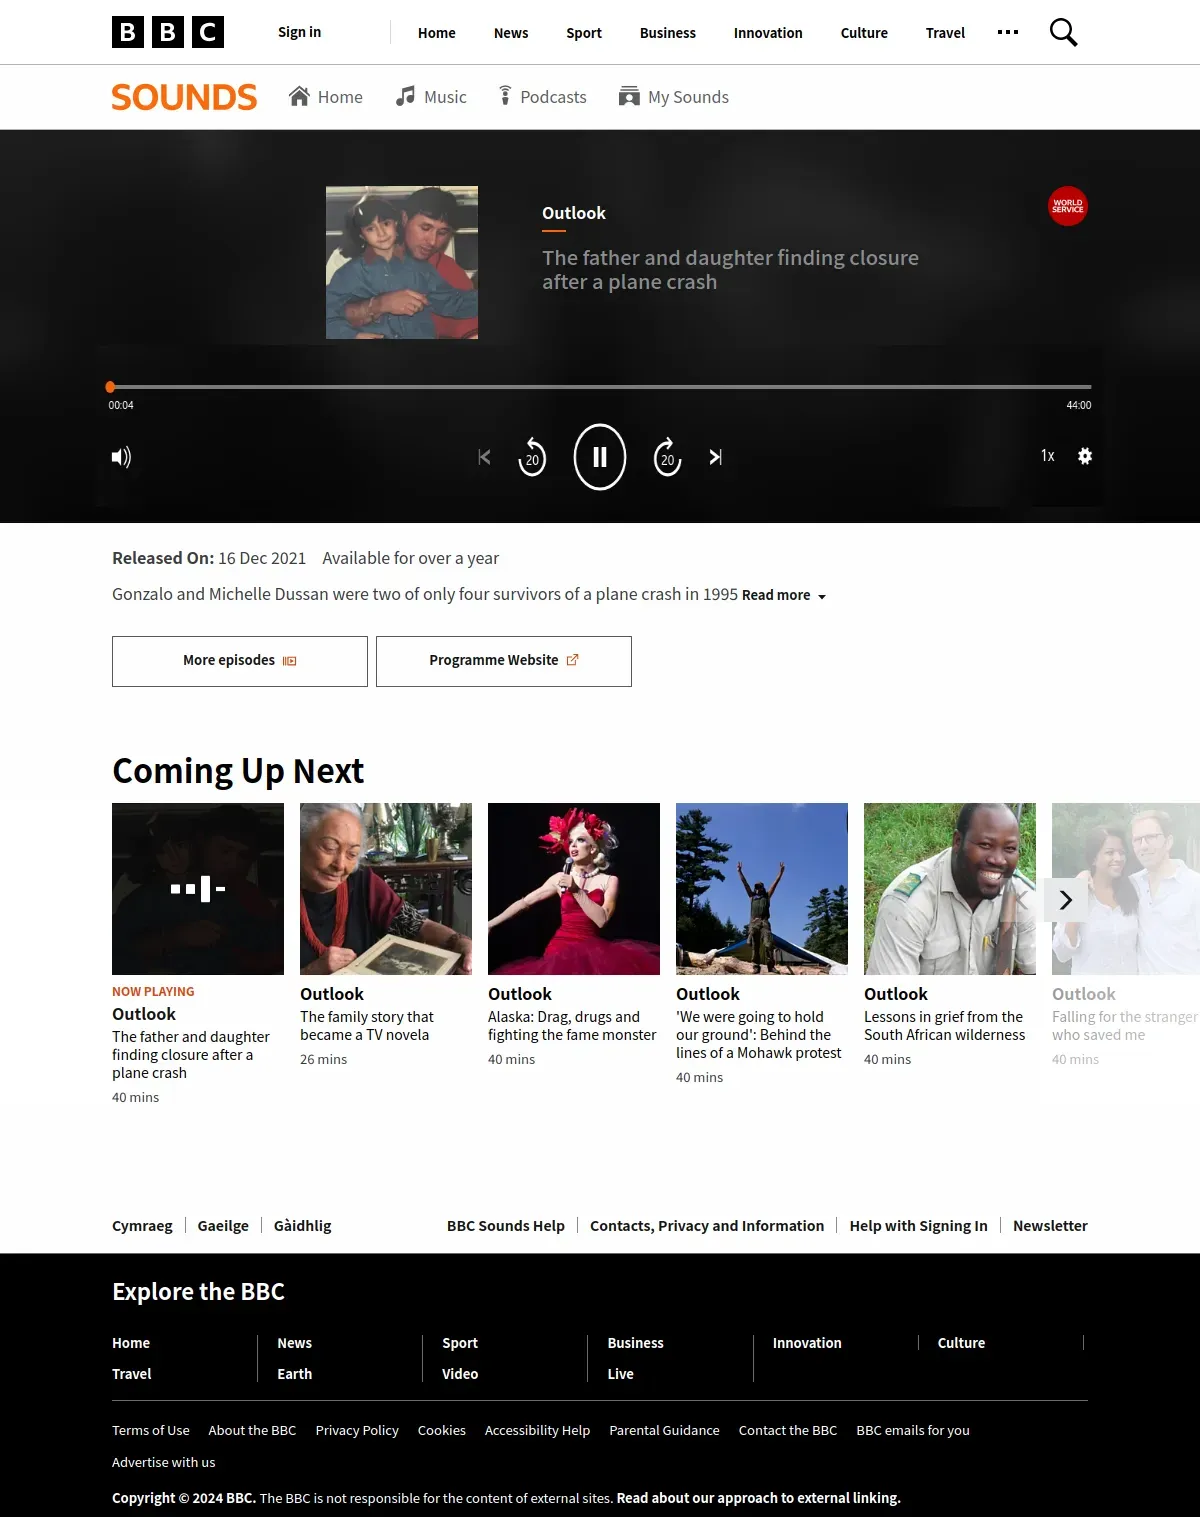
Task: Click the World Service red badge
Action: 1067,206
